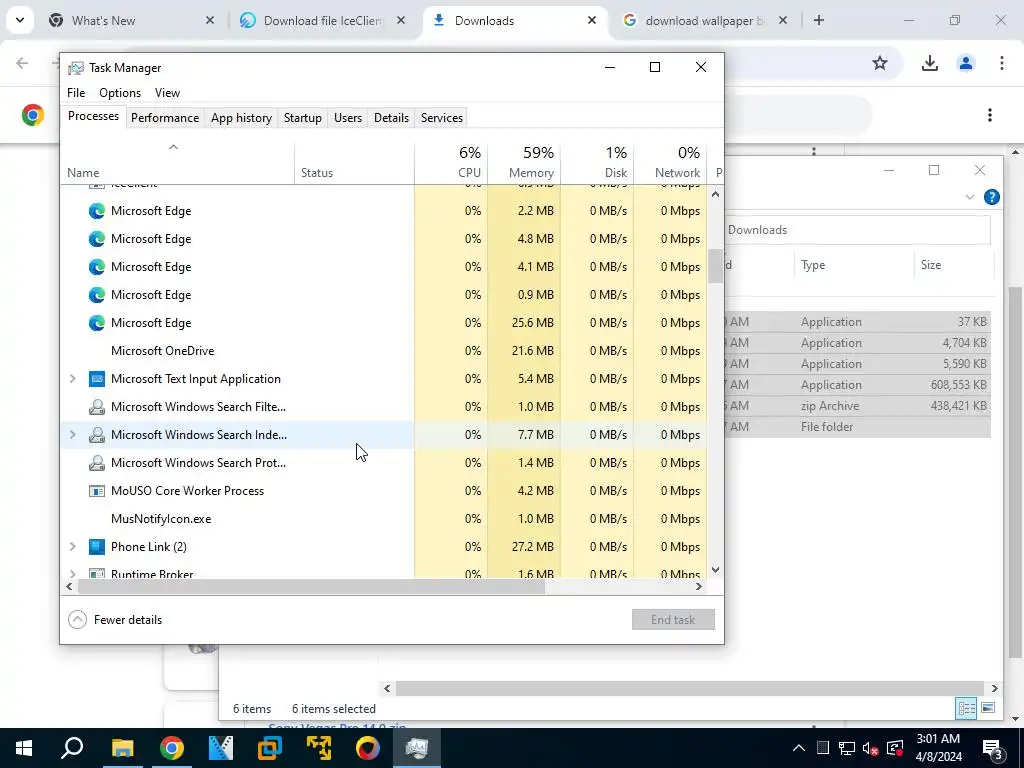
Task: Select the Microsoft OneDrive process row
Action: click(384, 351)
